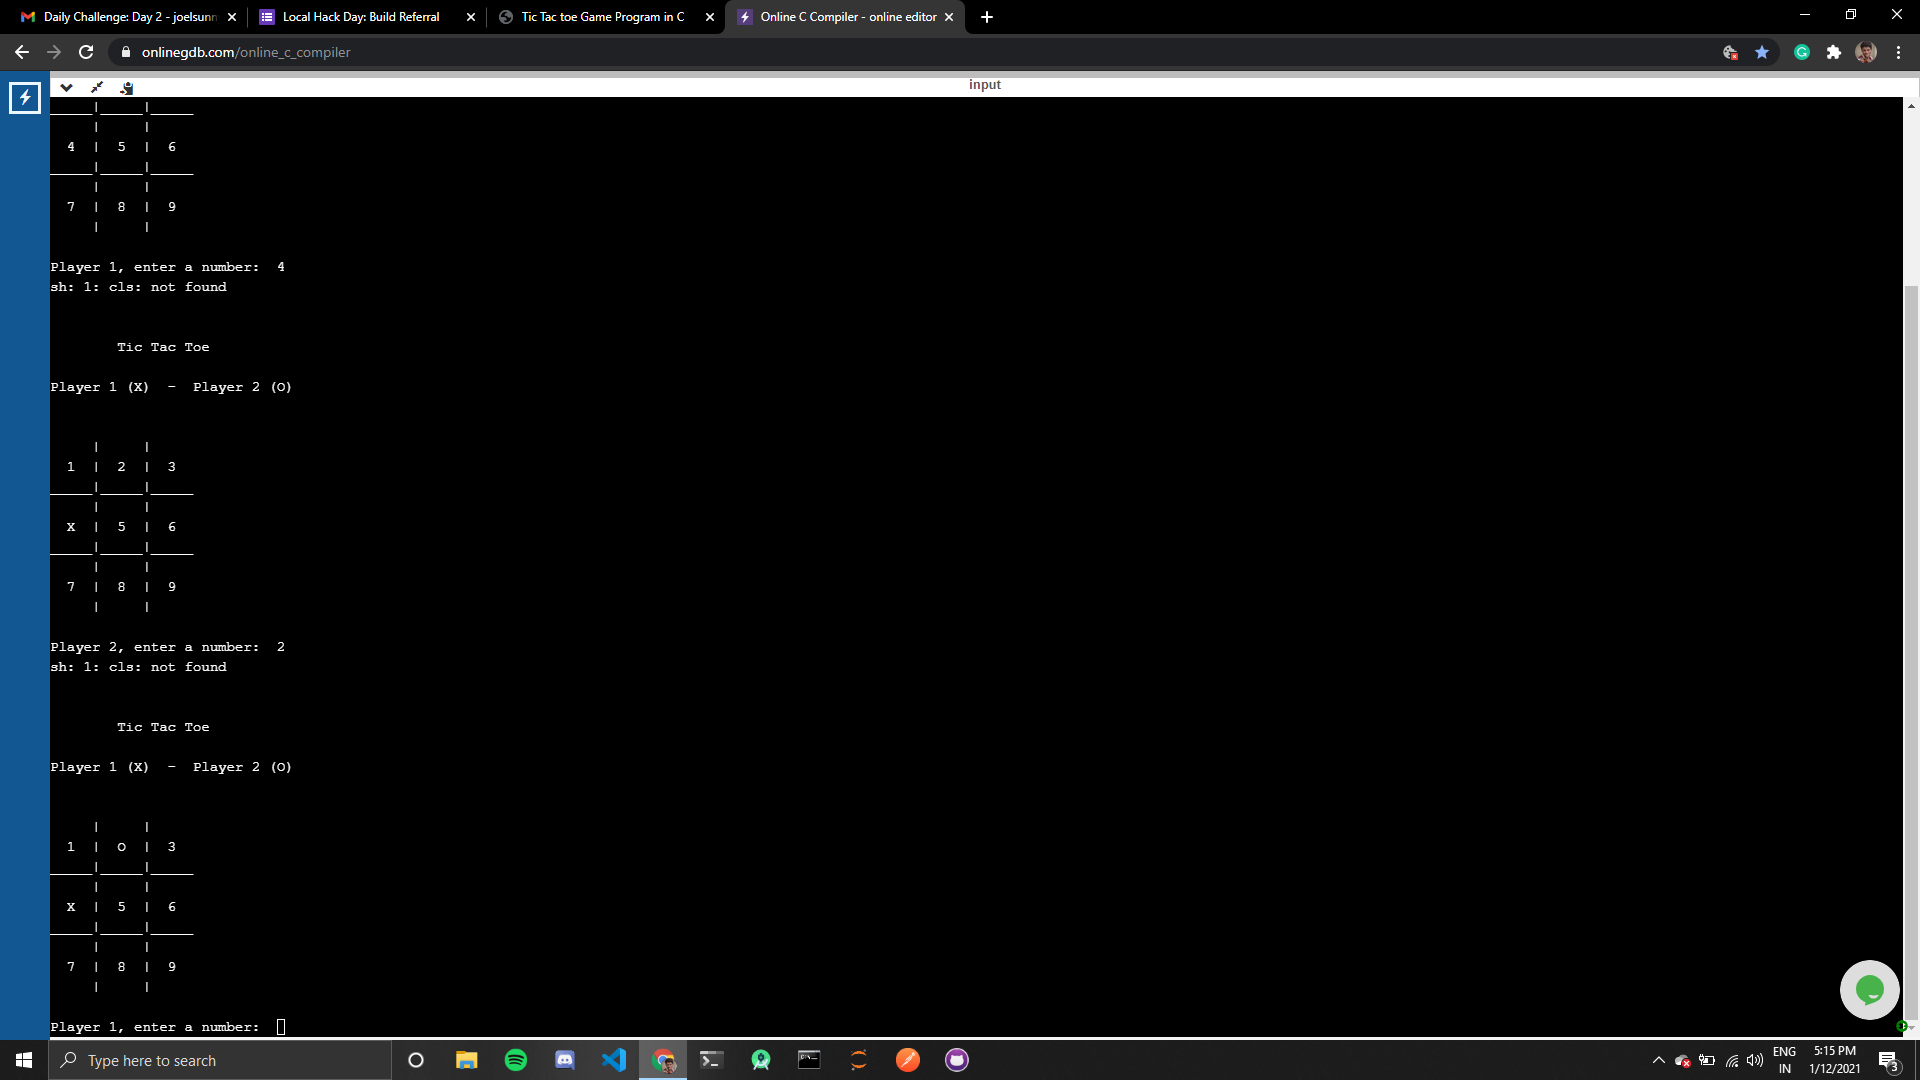The width and height of the screenshot is (1920, 1080).
Task: Switch to Tic Tac toe Game tab
Action: (x=602, y=17)
